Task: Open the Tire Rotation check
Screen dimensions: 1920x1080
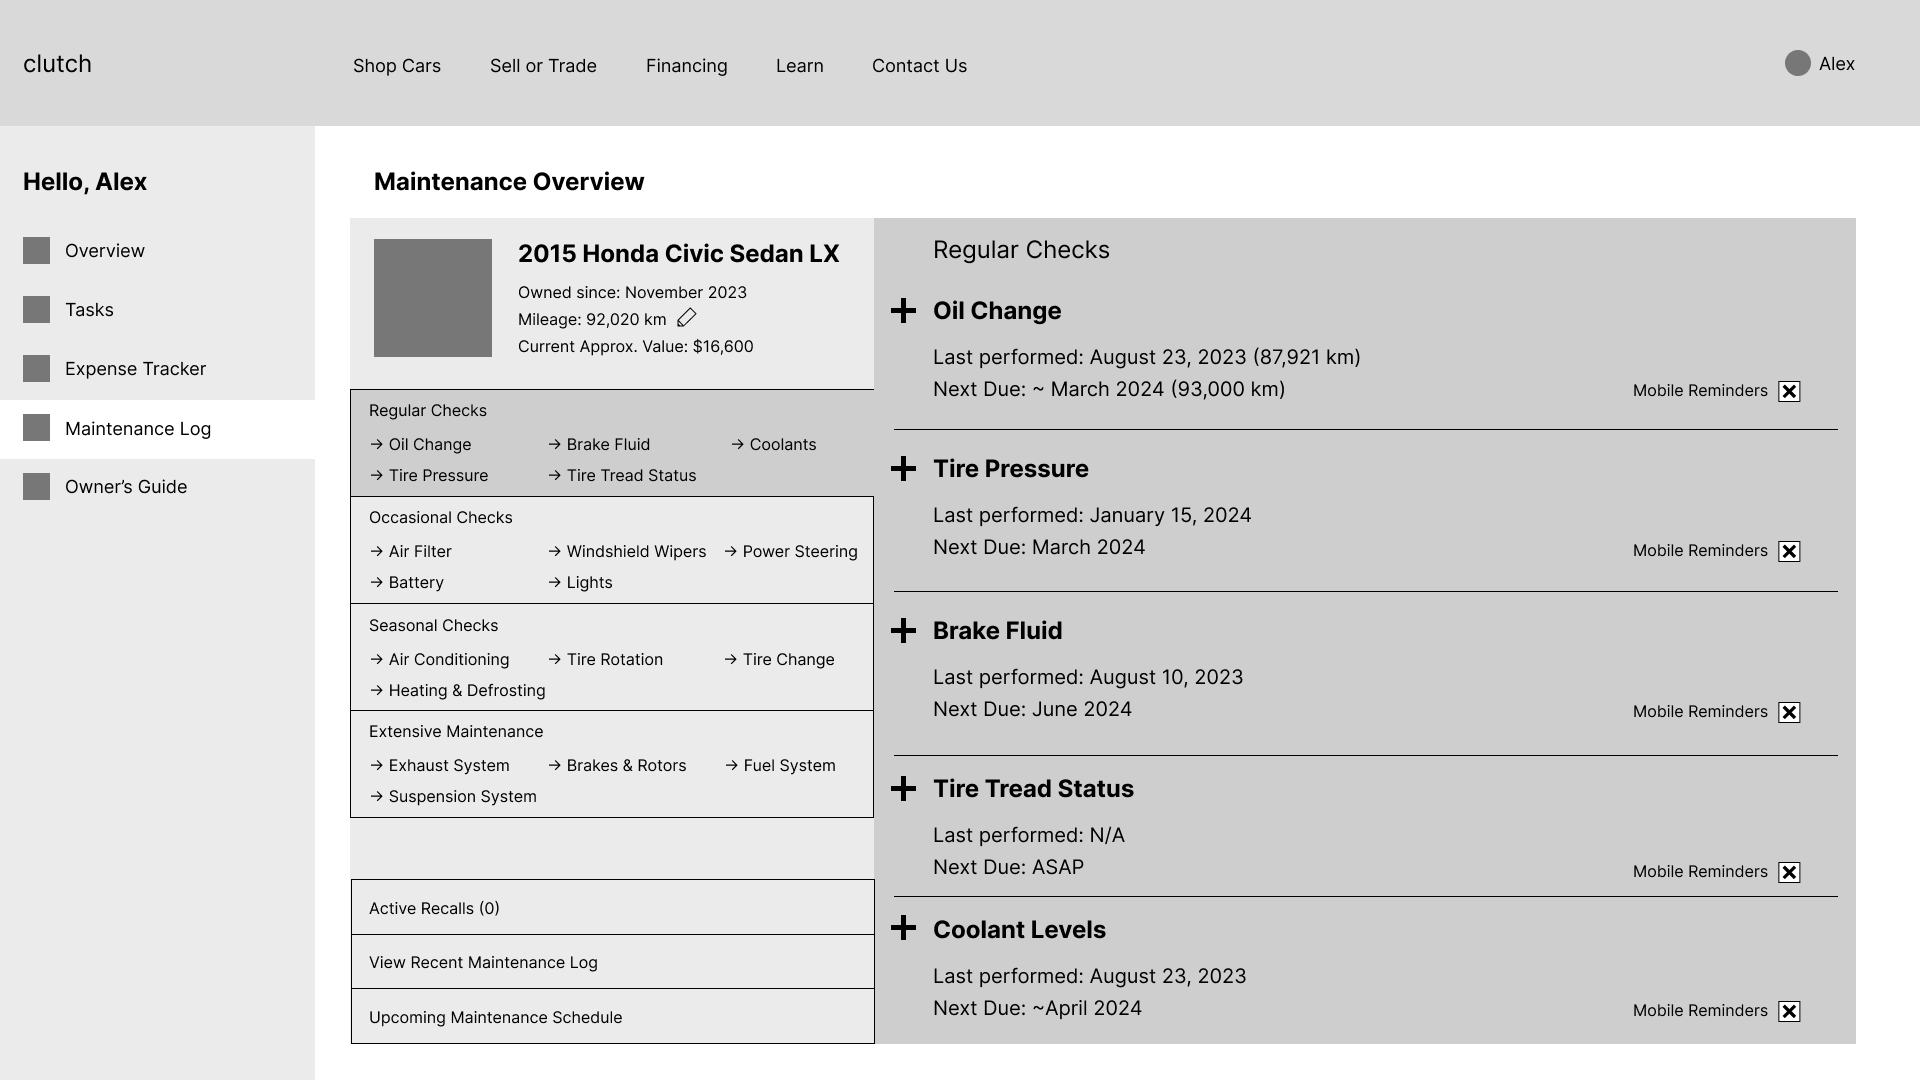Action: coord(605,660)
